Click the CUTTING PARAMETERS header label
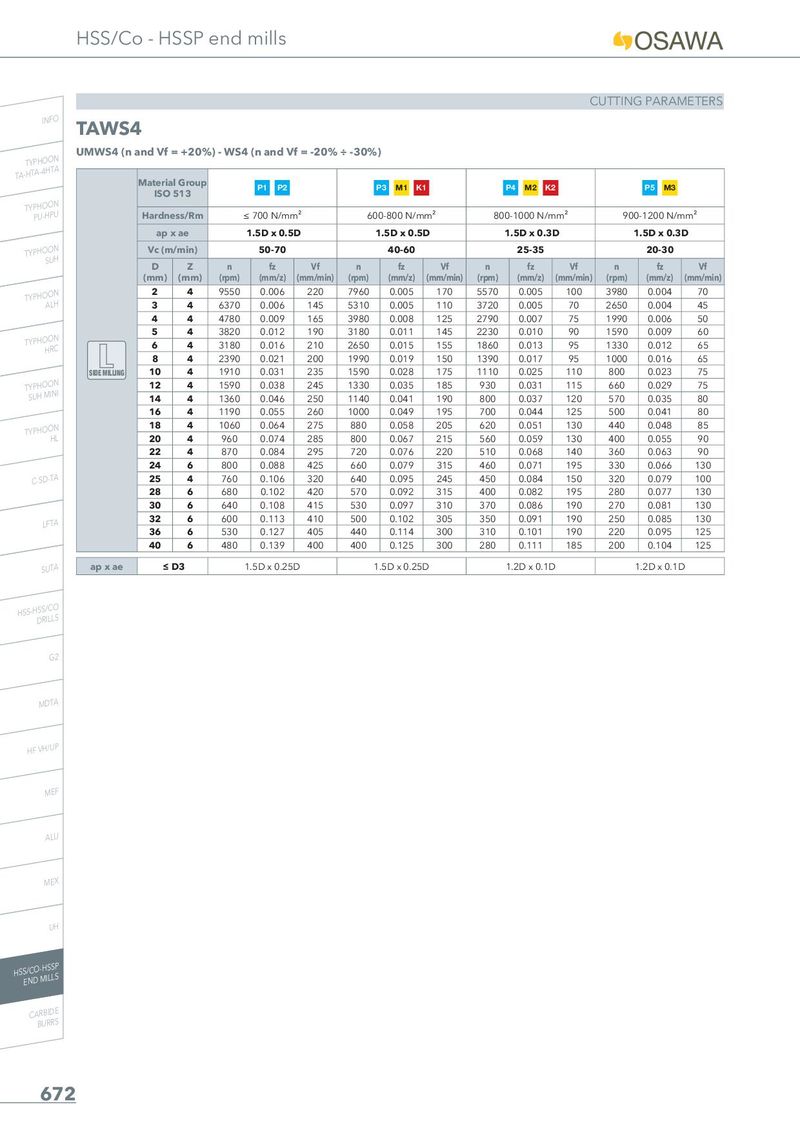 656,101
